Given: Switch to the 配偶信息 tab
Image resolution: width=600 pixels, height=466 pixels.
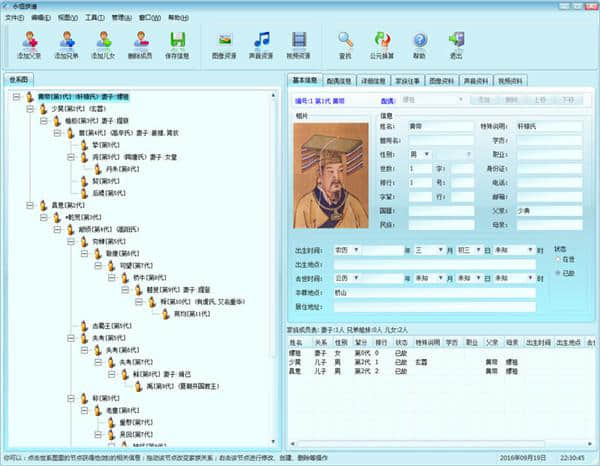Looking at the screenshot, I should coord(339,81).
